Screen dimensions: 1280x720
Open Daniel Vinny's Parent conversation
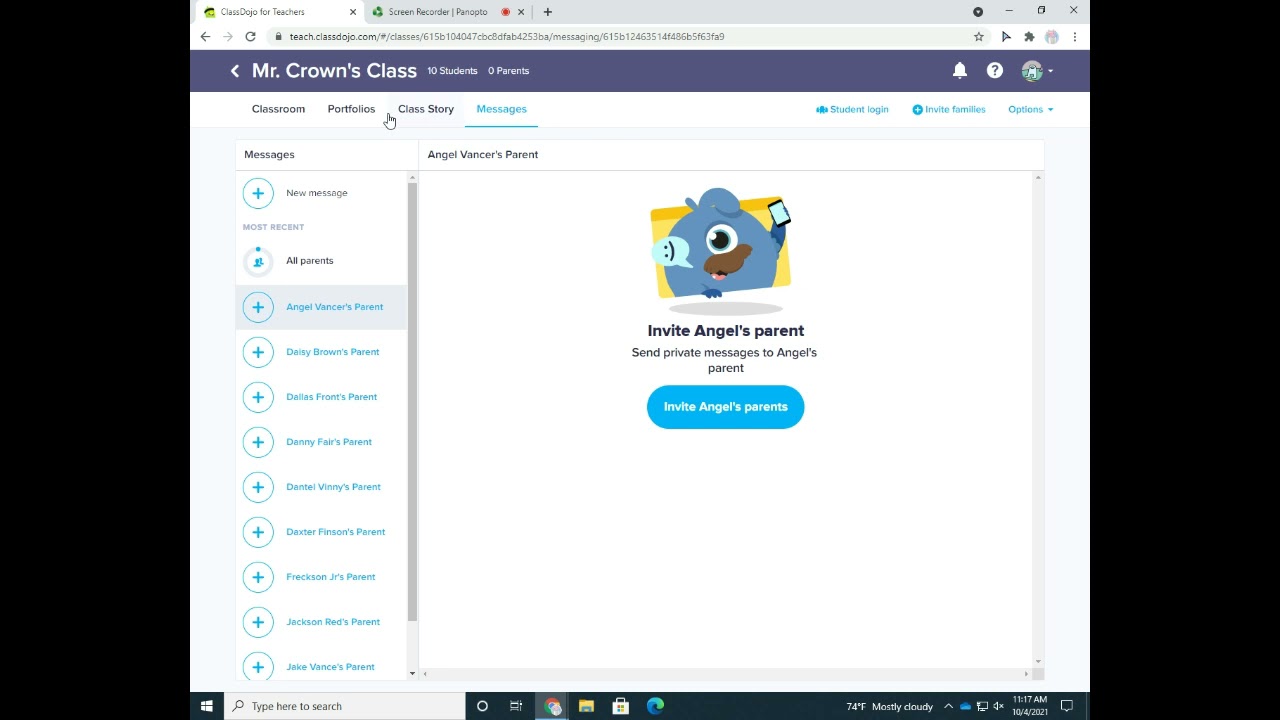point(333,487)
